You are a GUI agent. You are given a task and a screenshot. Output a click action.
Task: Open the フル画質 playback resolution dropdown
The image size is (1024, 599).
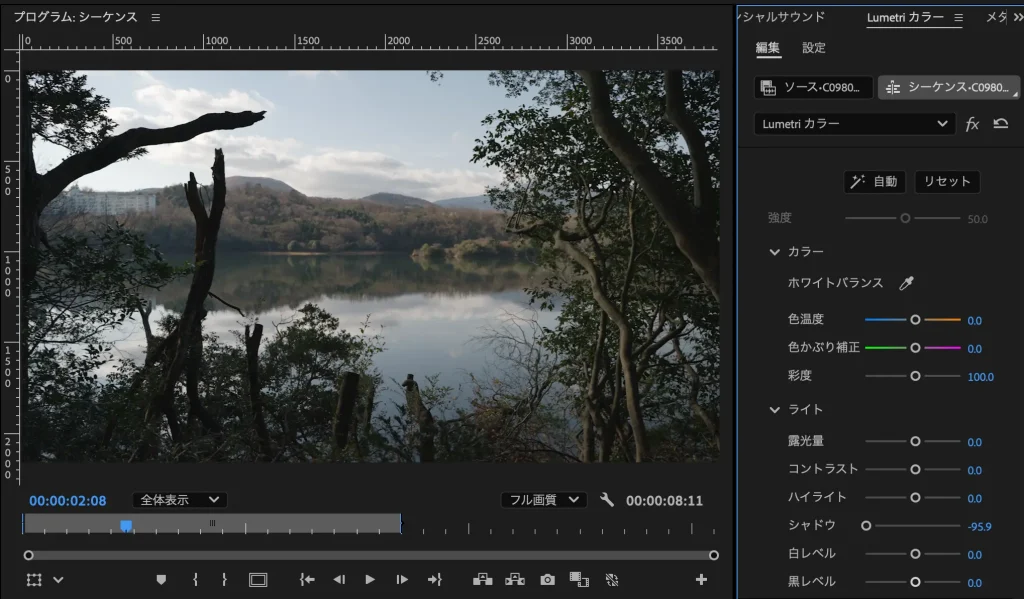[x=542, y=500]
